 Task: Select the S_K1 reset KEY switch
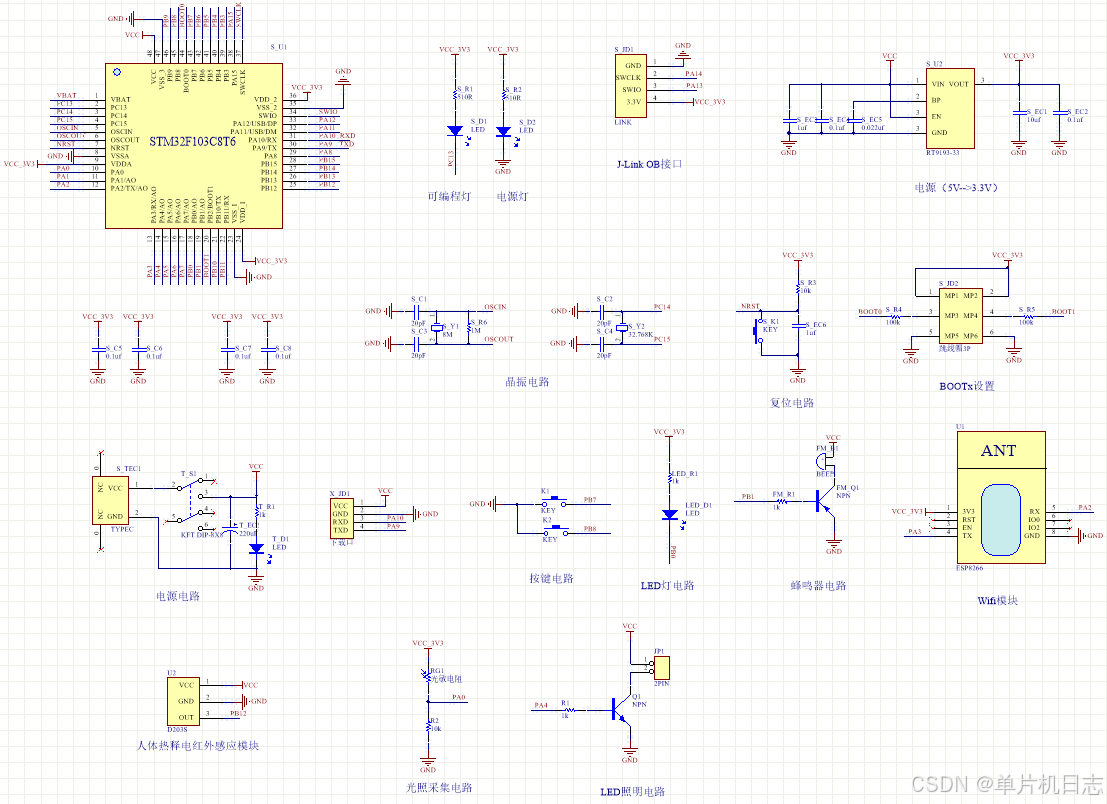click(x=760, y=330)
